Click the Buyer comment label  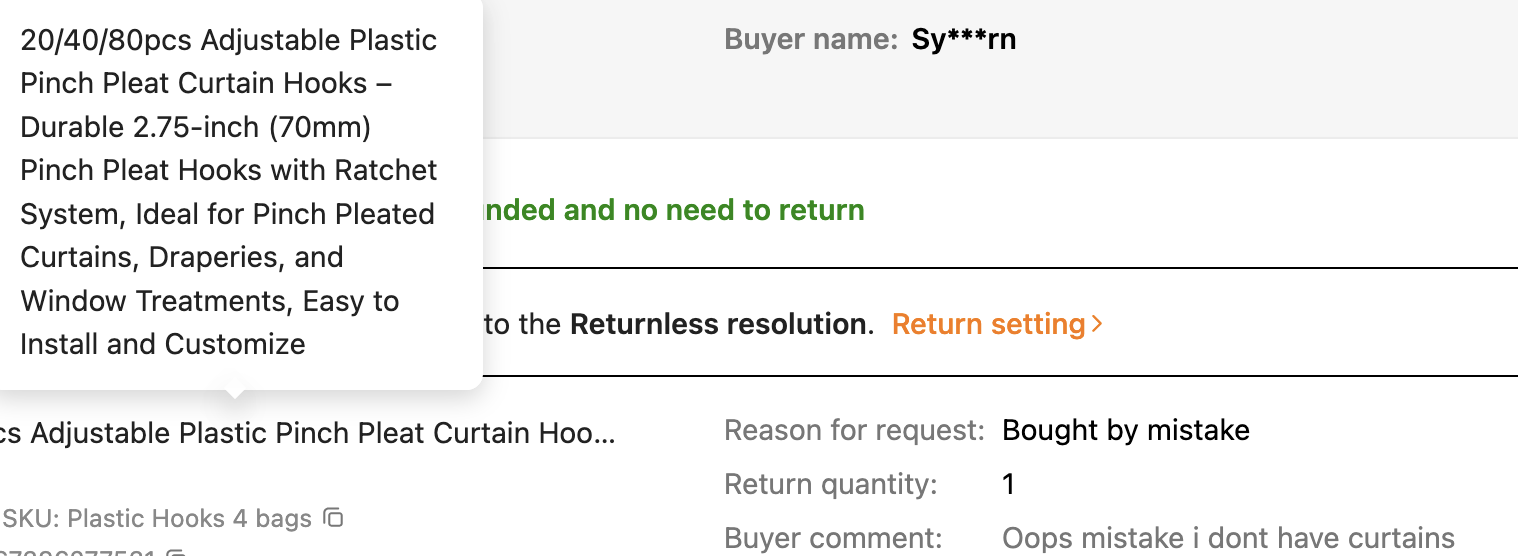(x=833, y=538)
